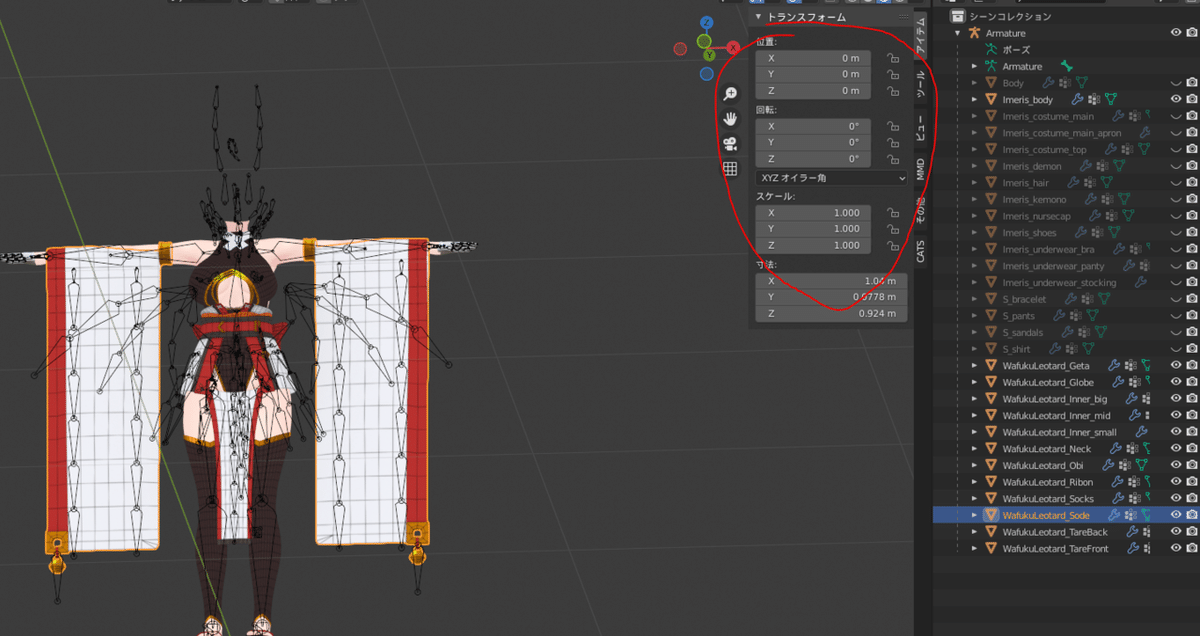Toggle camera view with the camera icon
The width and height of the screenshot is (1200, 636).
(x=730, y=144)
